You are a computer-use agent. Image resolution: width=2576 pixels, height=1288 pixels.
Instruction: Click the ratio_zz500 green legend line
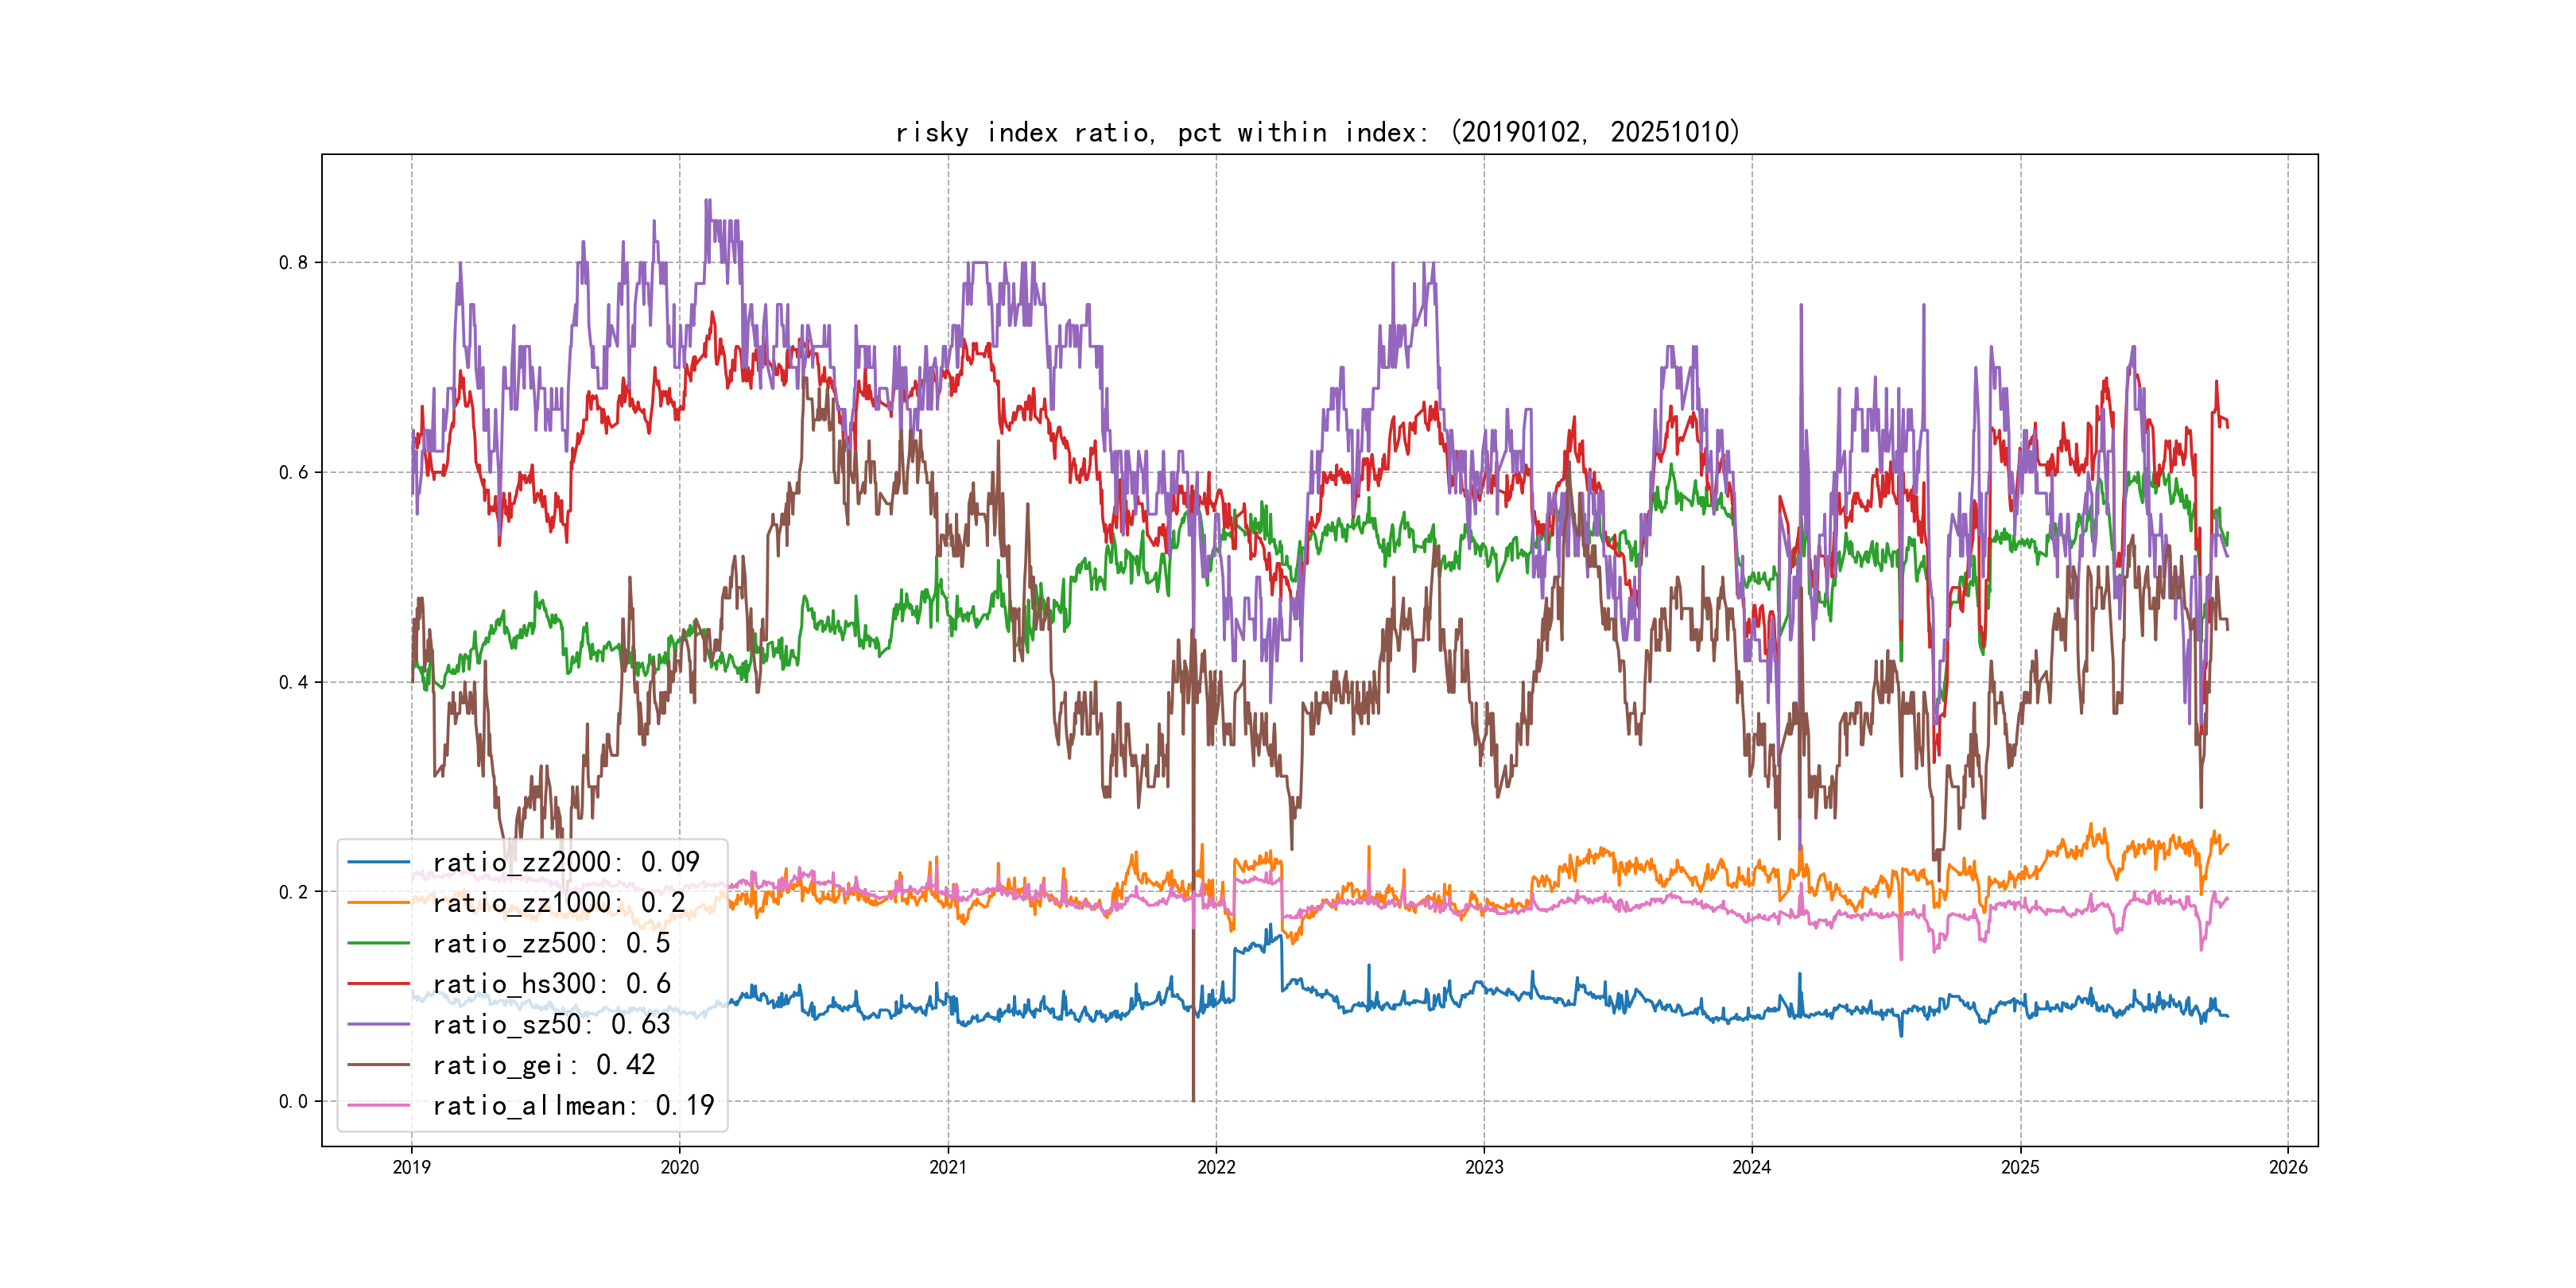pyautogui.click(x=378, y=943)
